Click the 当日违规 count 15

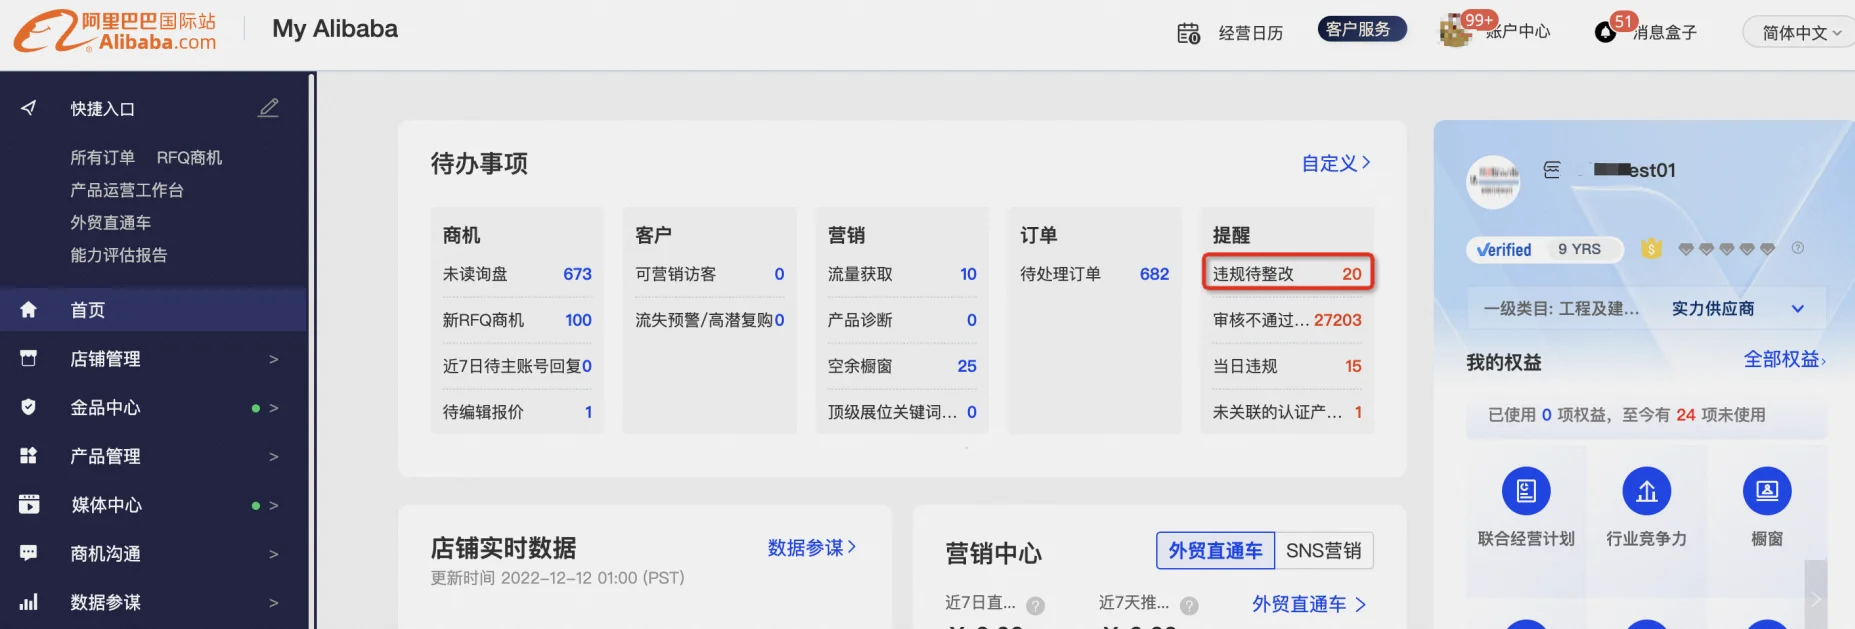1353,366
